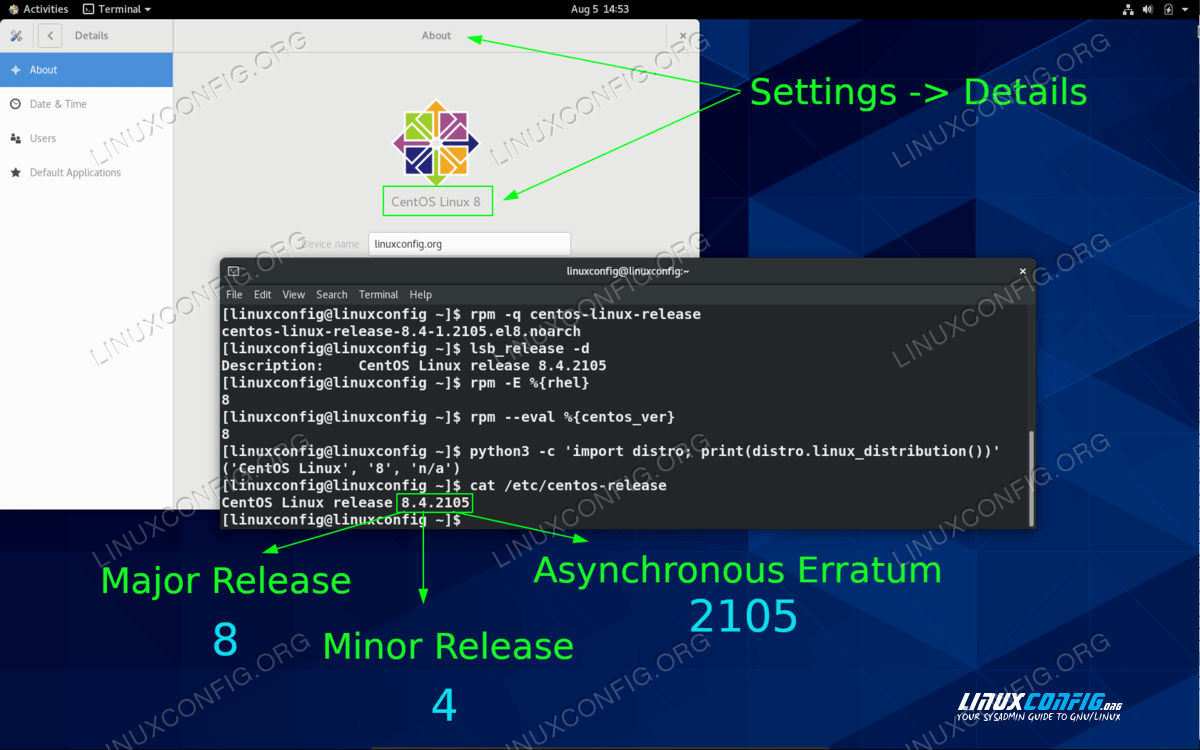Click the CentOS Linux 8 label
The image size is (1200, 750).
click(x=436, y=202)
